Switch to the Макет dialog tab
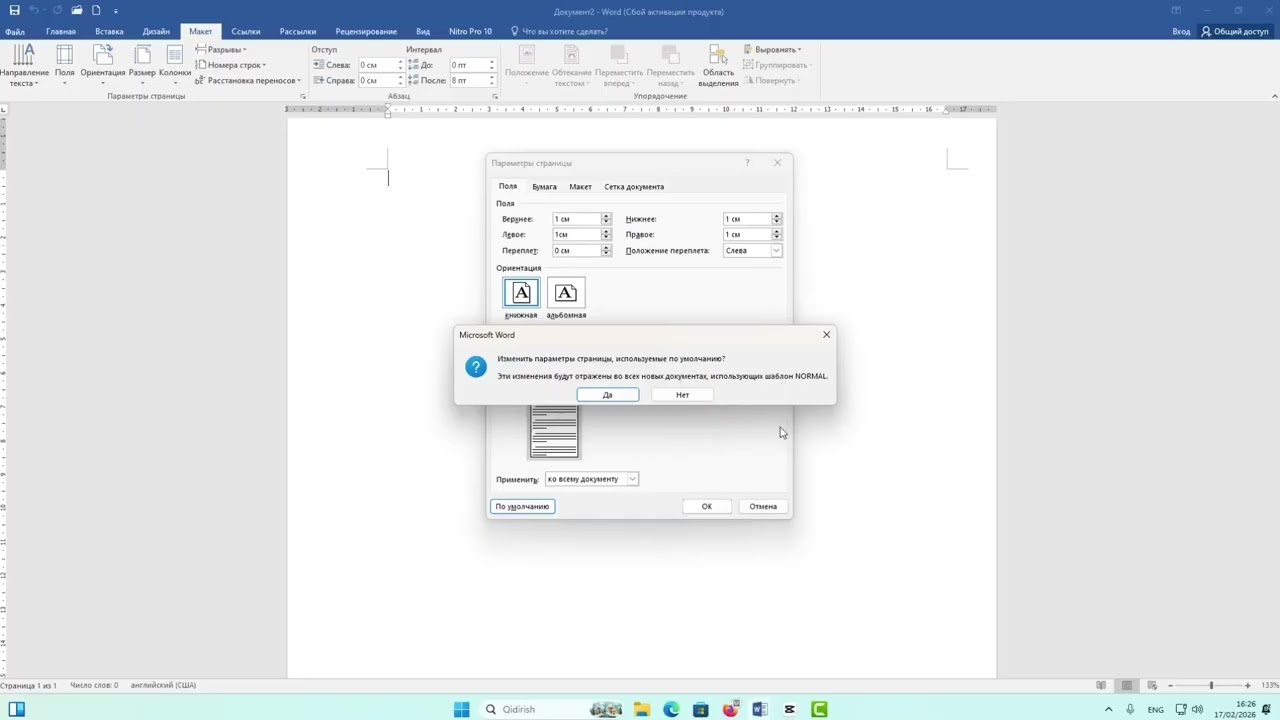Screen dimensions: 1280x720 [x=580, y=186]
